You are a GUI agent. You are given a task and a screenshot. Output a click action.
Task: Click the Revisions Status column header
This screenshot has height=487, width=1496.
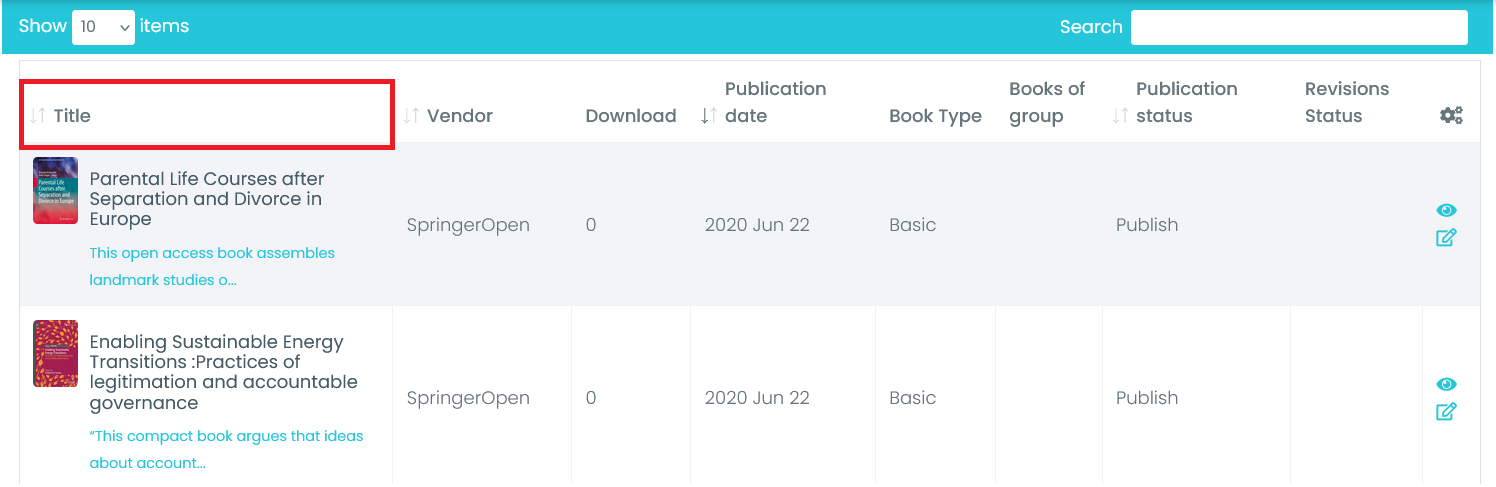coord(1346,102)
